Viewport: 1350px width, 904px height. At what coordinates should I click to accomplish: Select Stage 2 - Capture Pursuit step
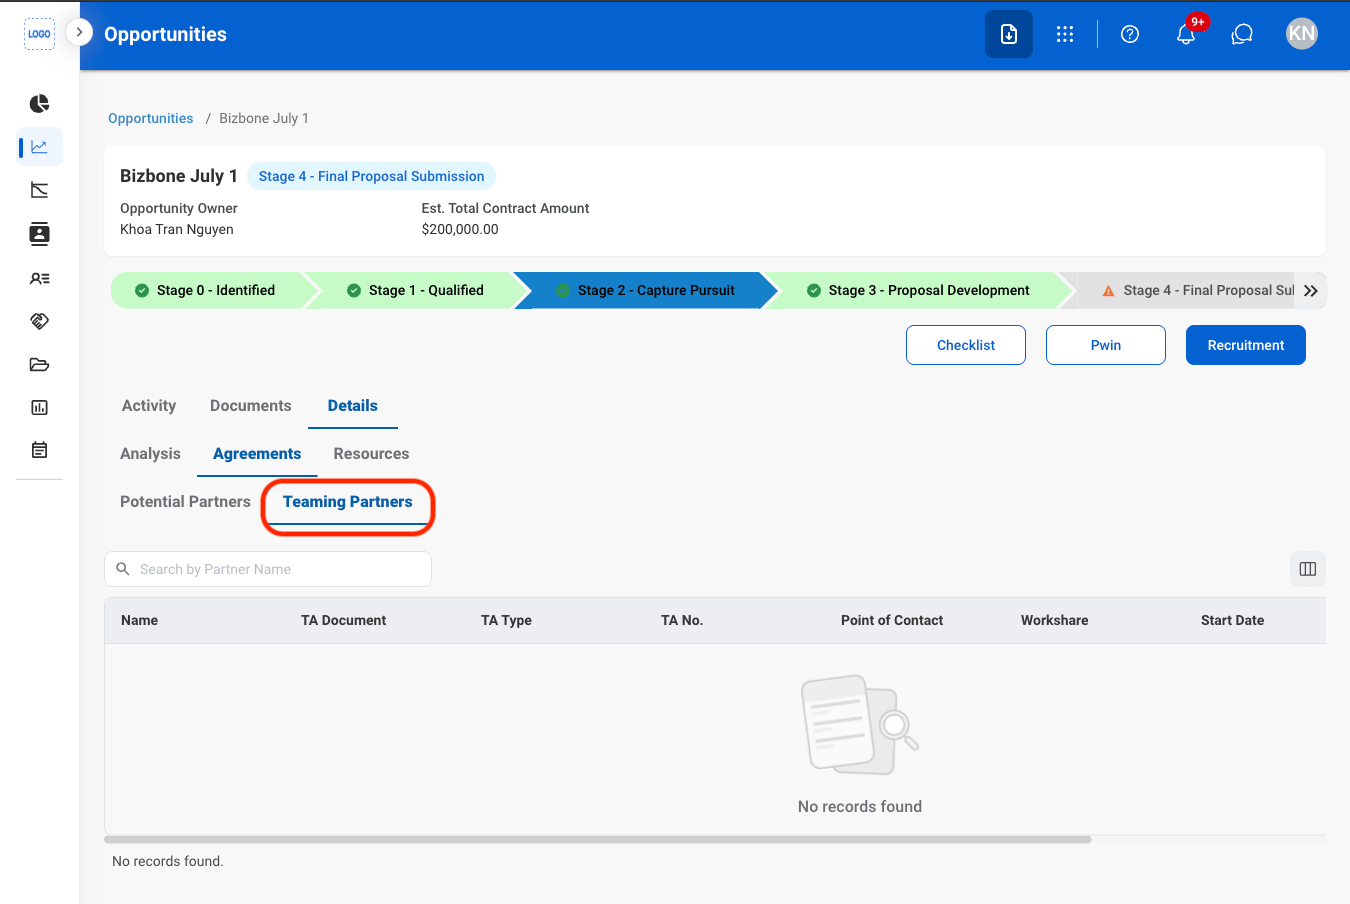click(645, 290)
